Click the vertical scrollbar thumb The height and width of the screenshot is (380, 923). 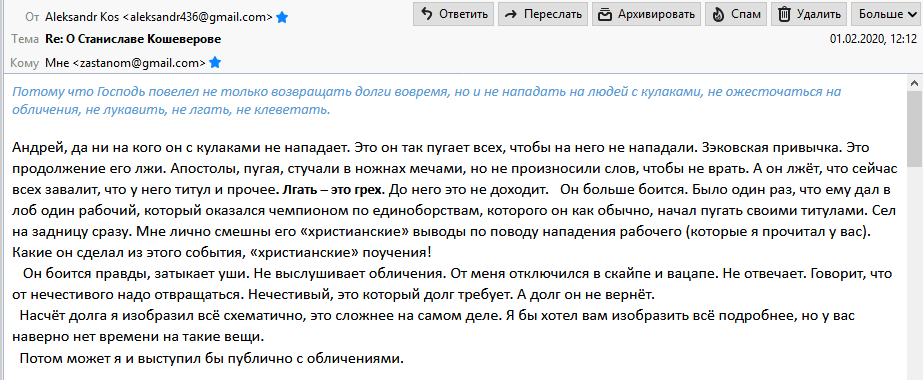point(915,129)
